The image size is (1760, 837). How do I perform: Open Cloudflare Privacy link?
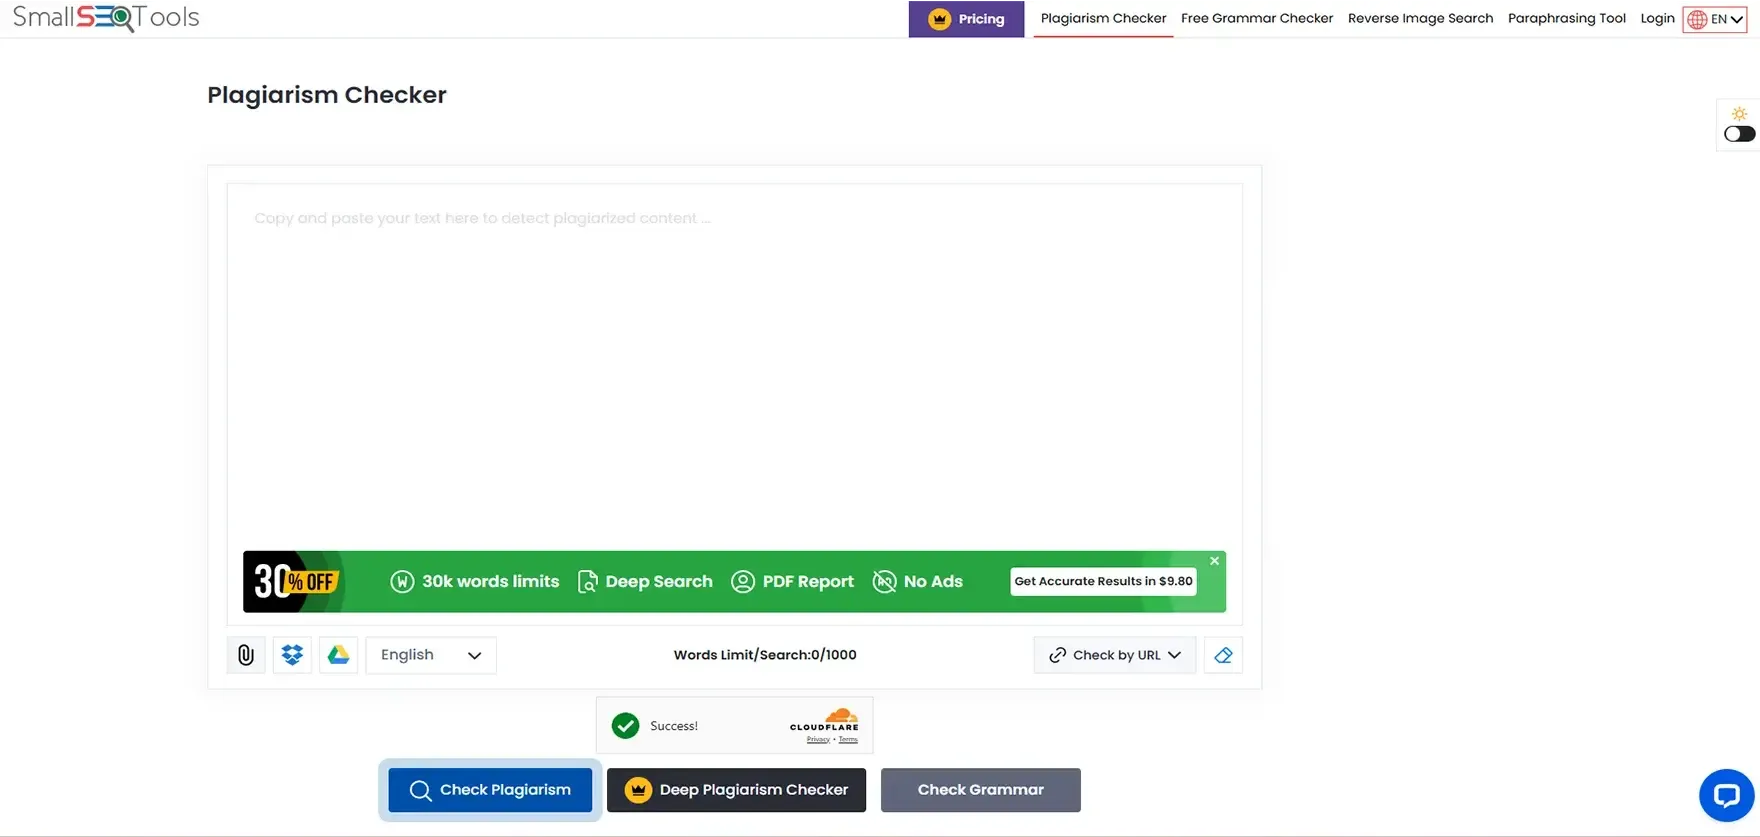818,740
